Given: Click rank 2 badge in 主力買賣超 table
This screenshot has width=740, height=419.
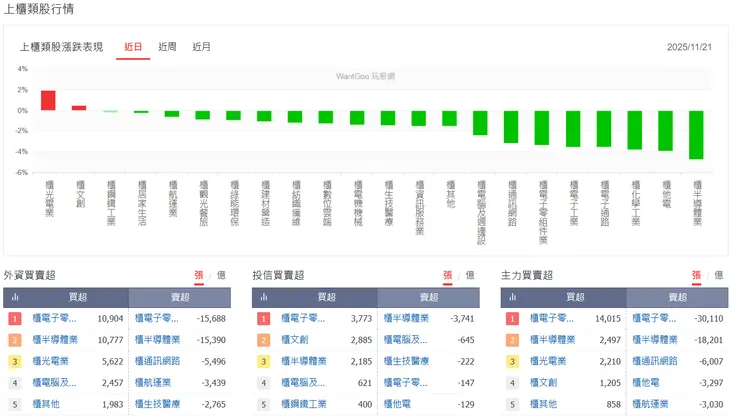Looking at the screenshot, I should tap(512, 340).
